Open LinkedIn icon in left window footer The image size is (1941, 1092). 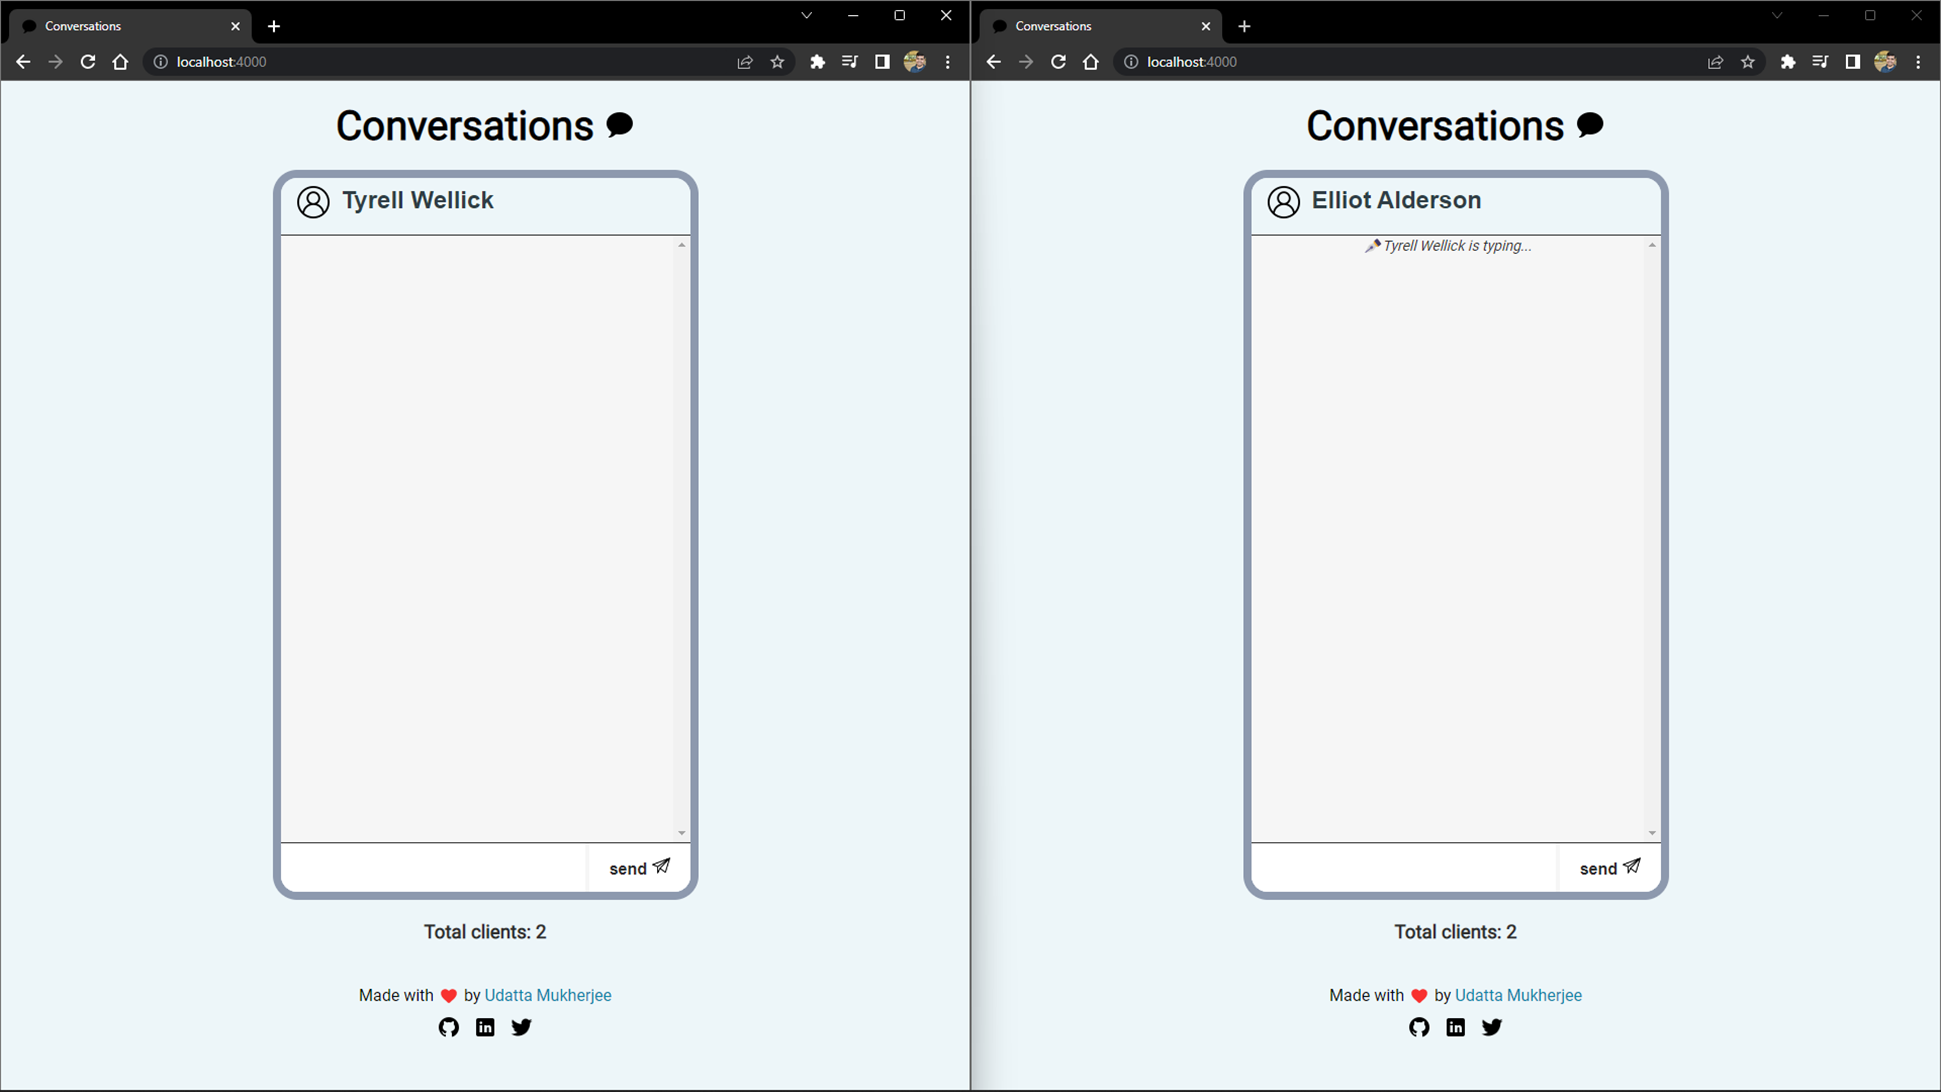click(485, 1027)
